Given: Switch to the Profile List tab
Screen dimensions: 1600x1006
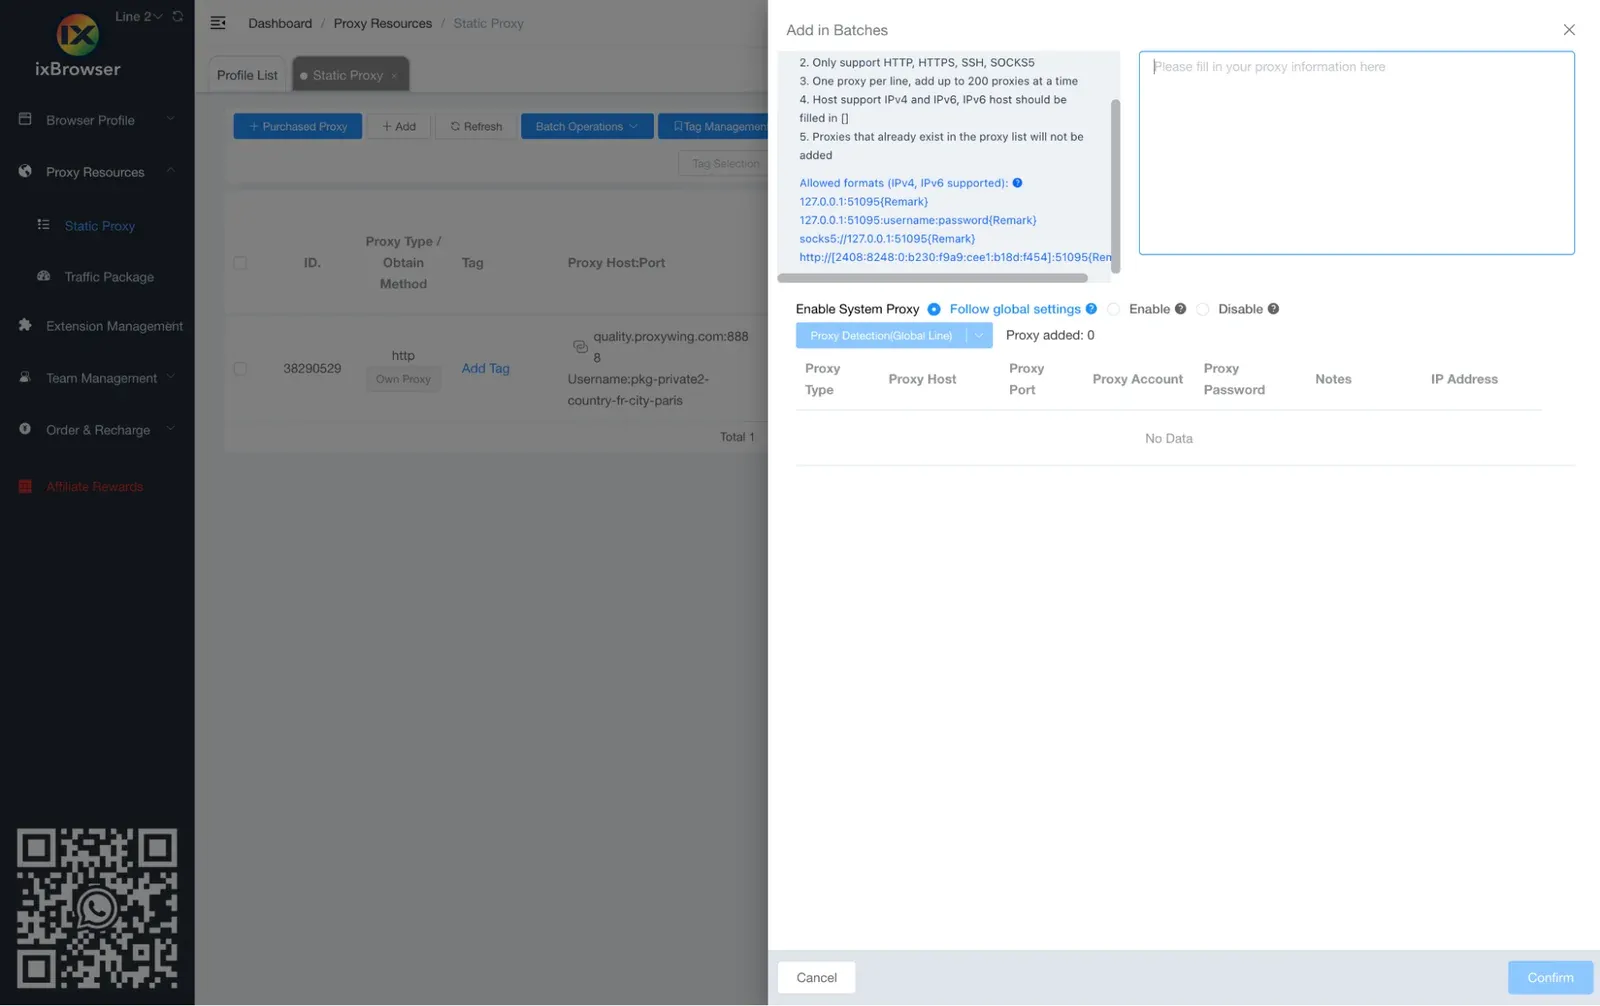Looking at the screenshot, I should [x=247, y=75].
